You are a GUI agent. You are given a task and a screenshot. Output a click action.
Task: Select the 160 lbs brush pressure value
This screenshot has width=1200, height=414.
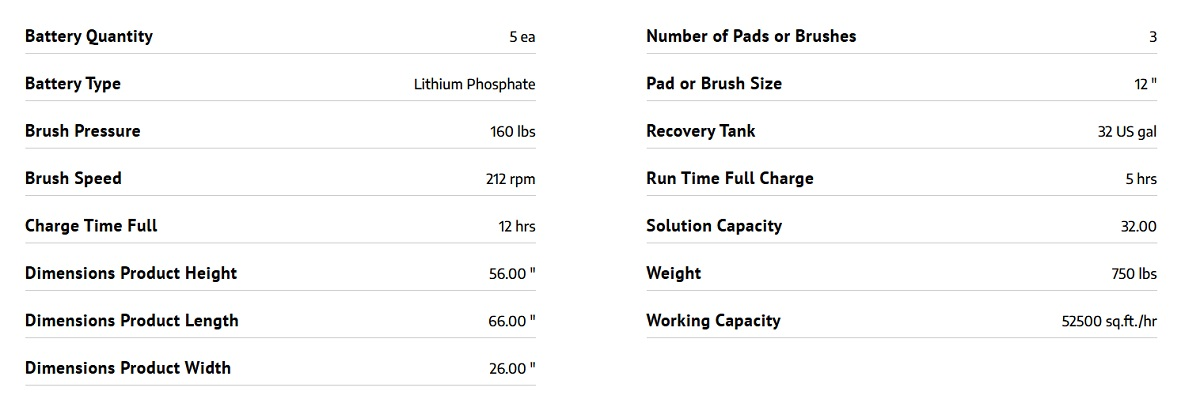click(513, 132)
